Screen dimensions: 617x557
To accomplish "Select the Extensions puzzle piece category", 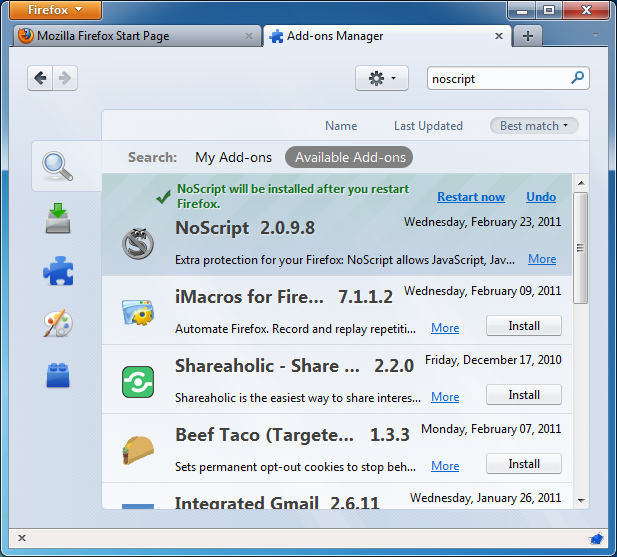I will click(x=59, y=270).
